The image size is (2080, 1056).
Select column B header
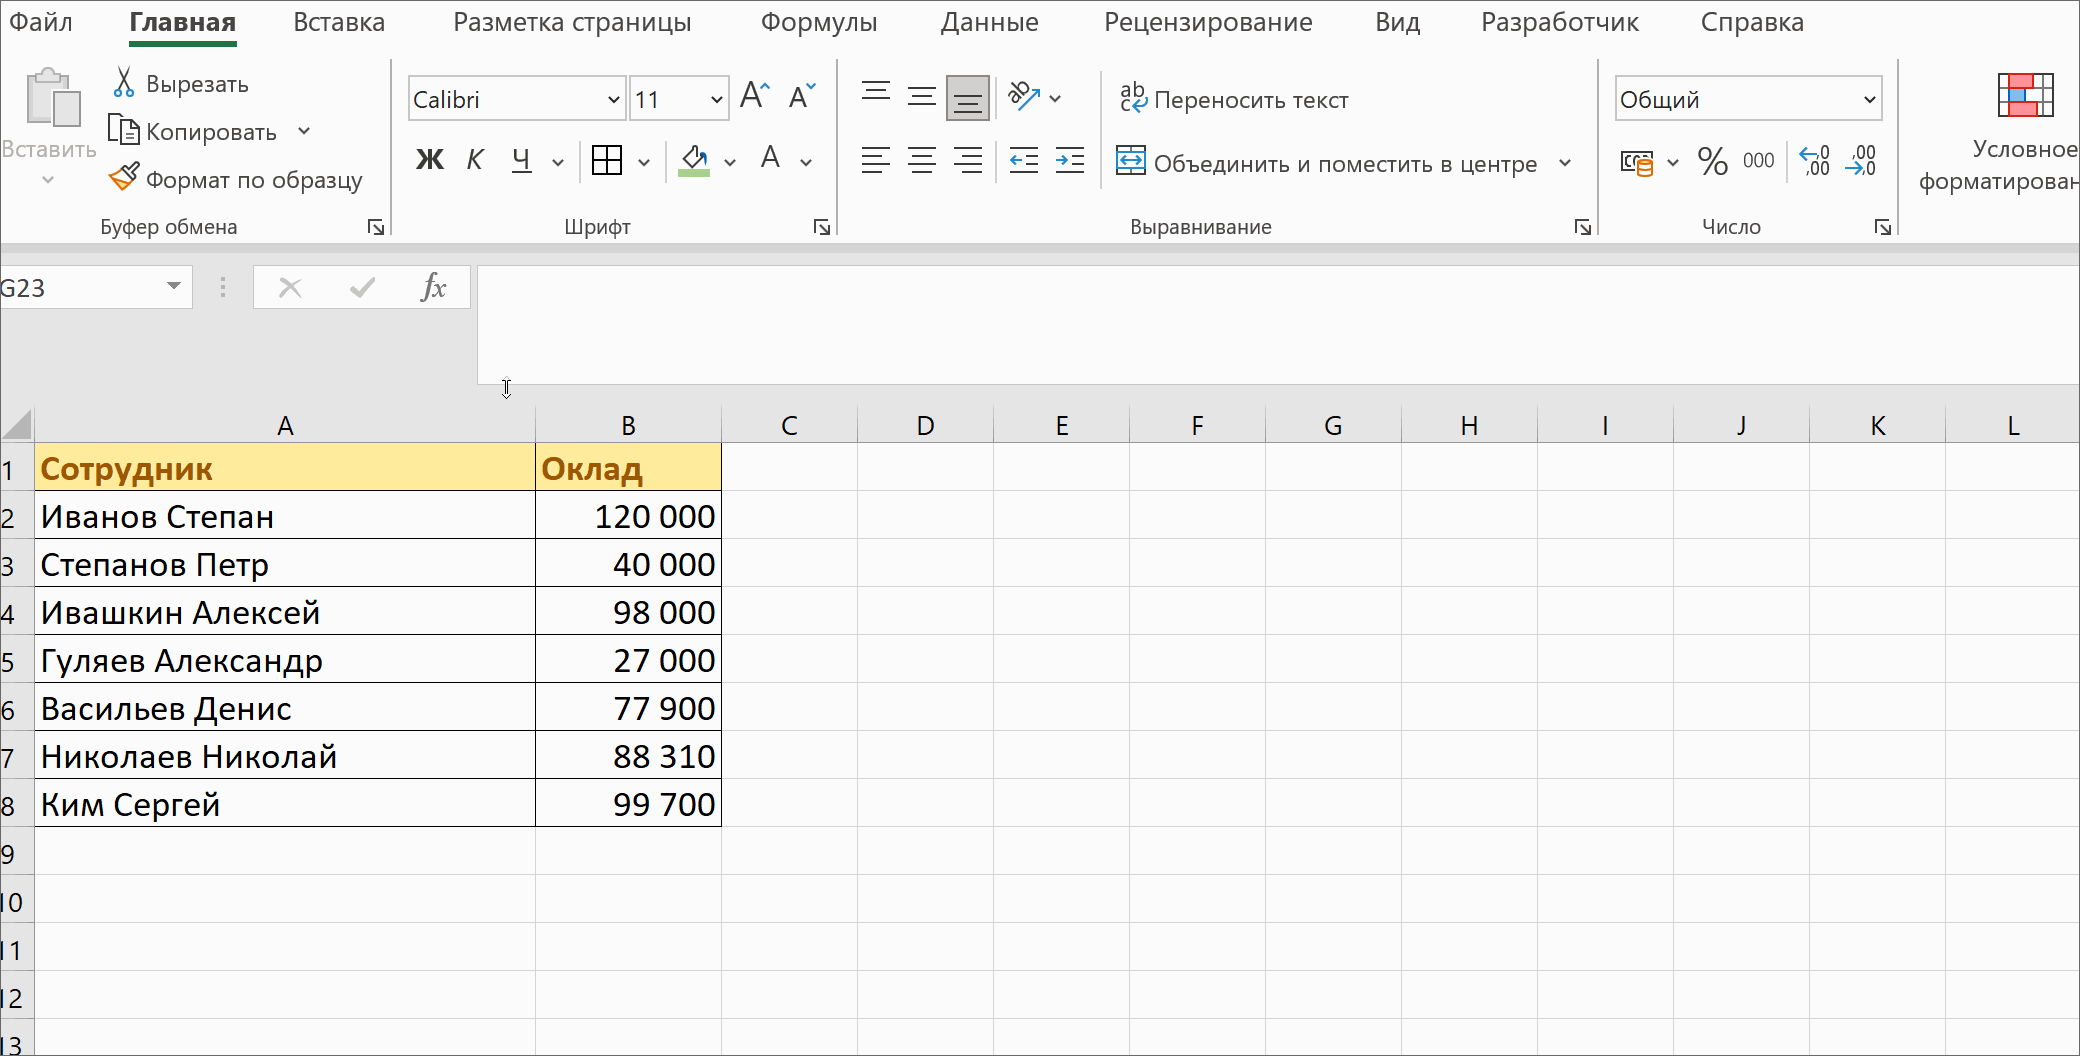pos(628,425)
